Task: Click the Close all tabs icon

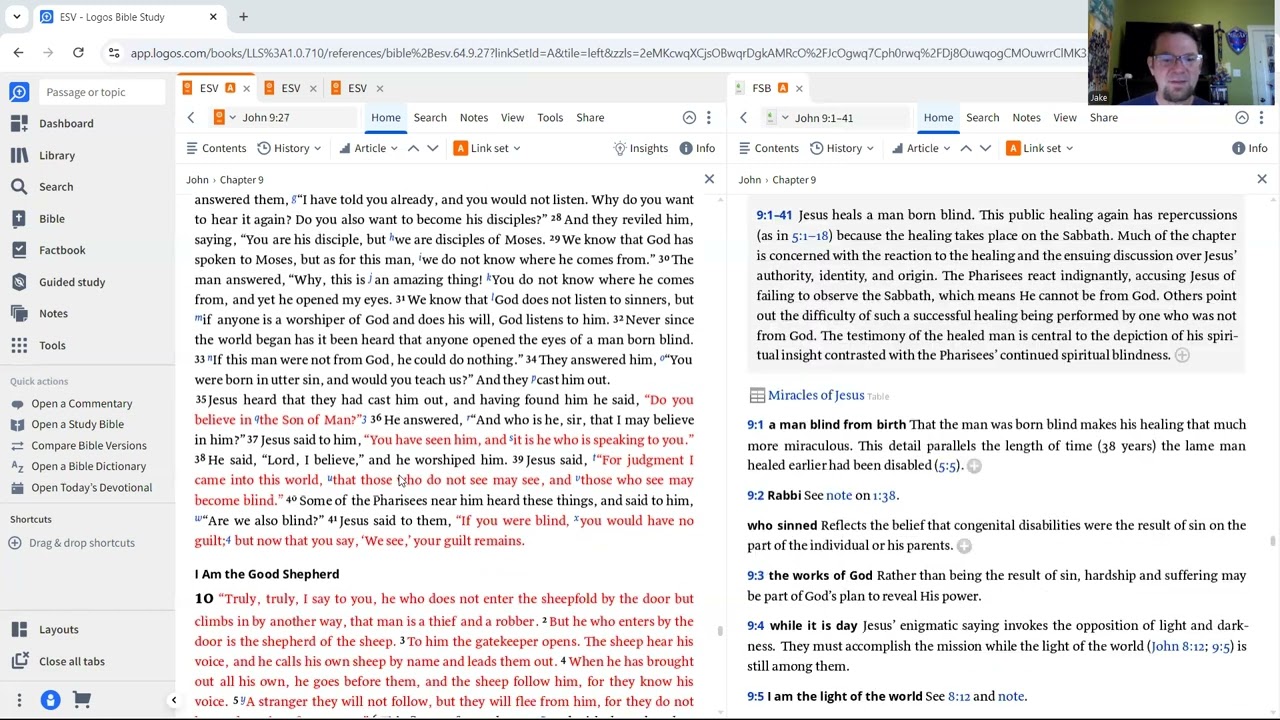Action: [19, 661]
